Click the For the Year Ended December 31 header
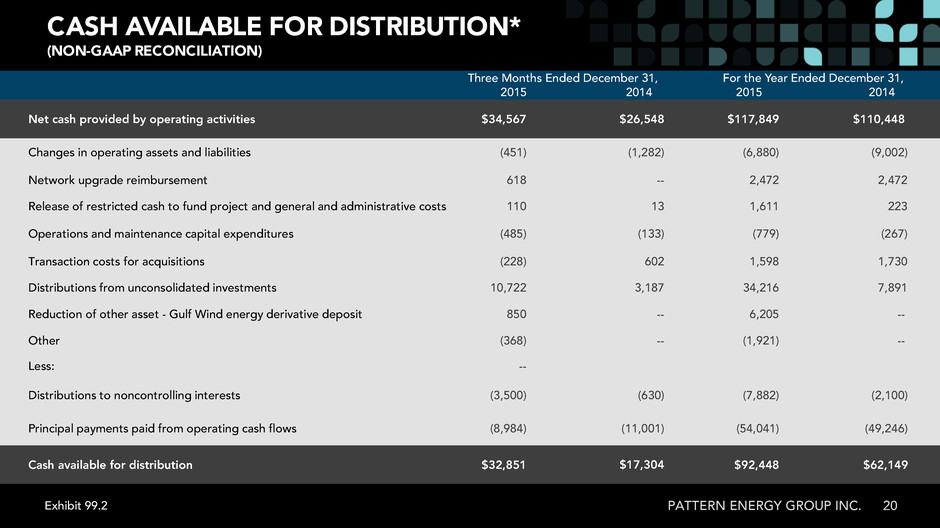 [x=813, y=78]
